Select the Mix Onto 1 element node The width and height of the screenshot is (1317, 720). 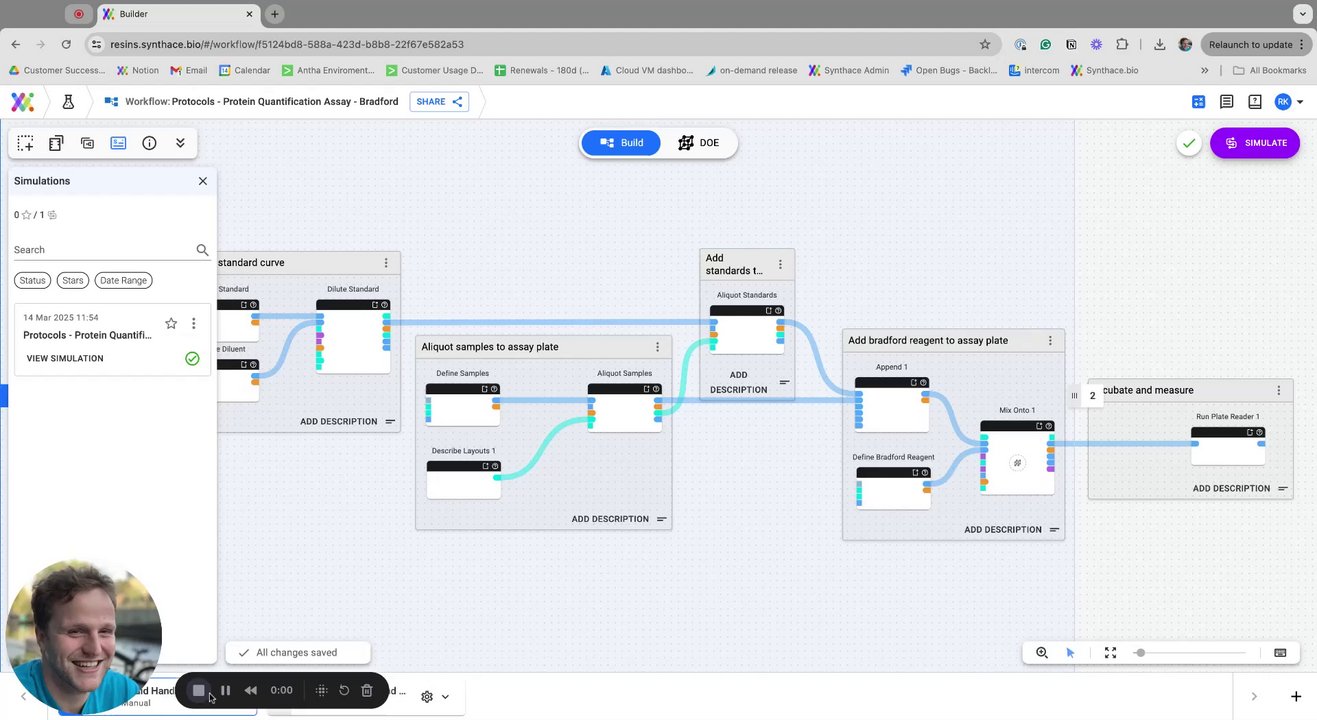pos(1017,457)
